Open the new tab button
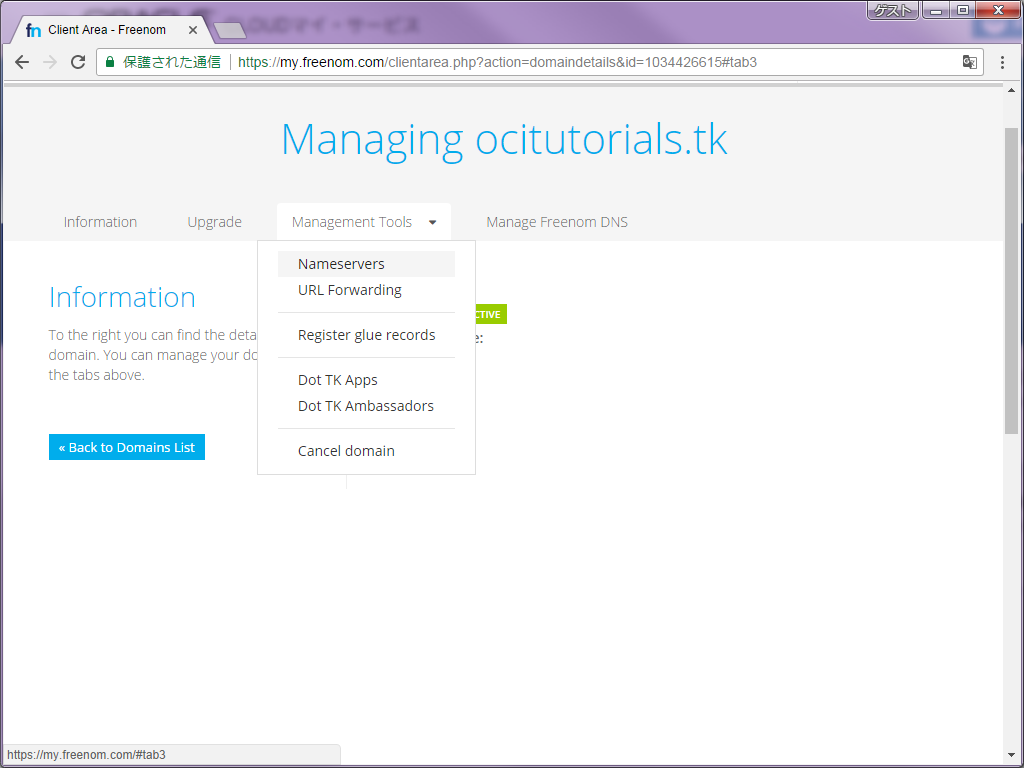The width and height of the screenshot is (1024, 768). tap(230, 30)
